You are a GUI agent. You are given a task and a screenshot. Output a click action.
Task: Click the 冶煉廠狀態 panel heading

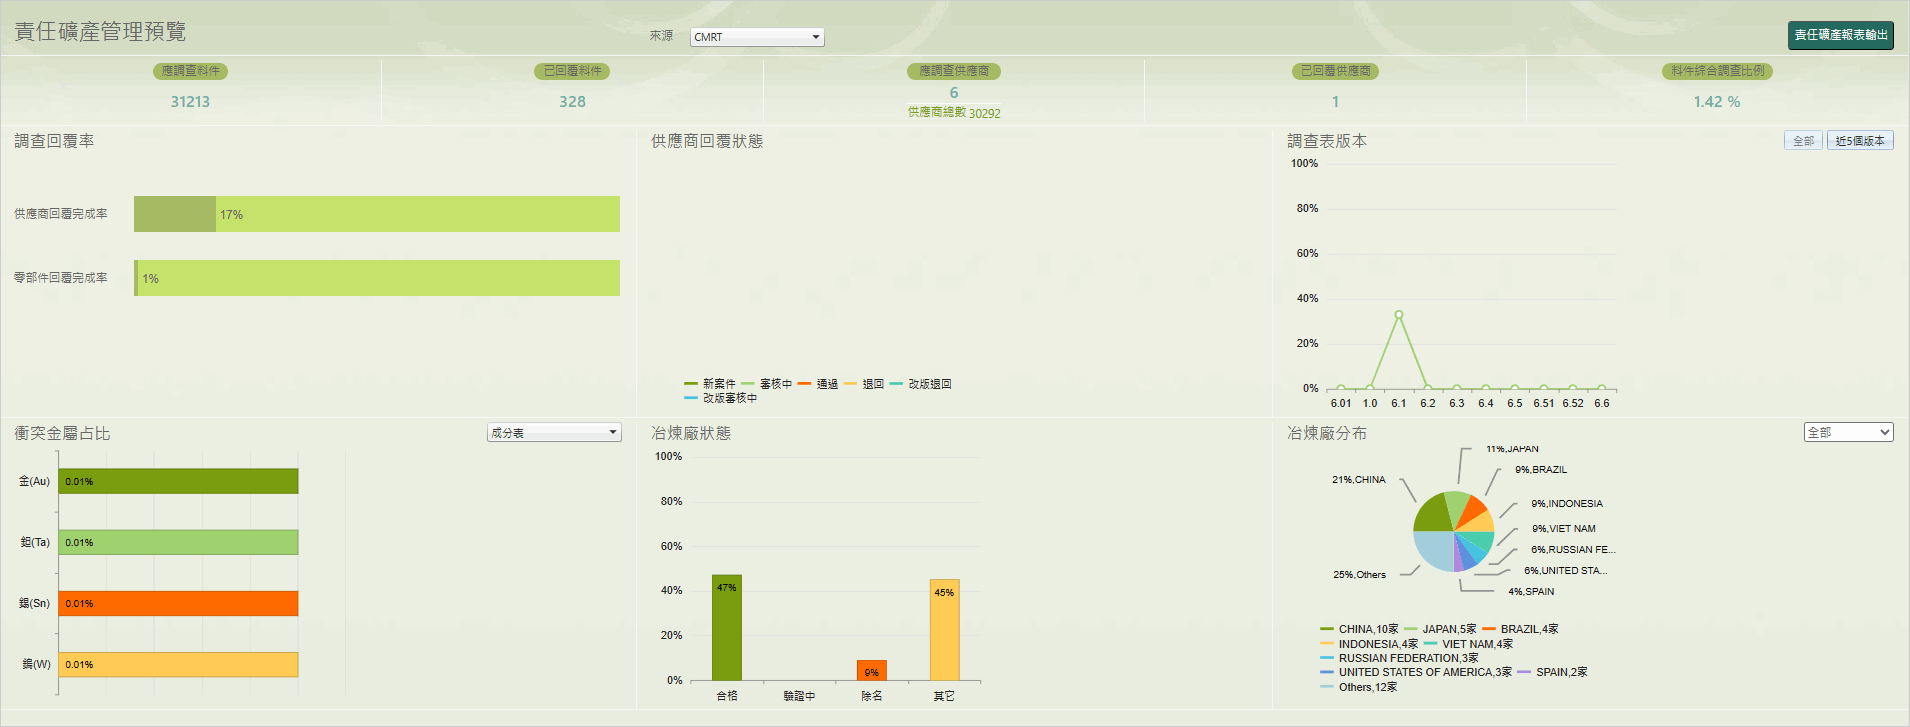pos(691,433)
